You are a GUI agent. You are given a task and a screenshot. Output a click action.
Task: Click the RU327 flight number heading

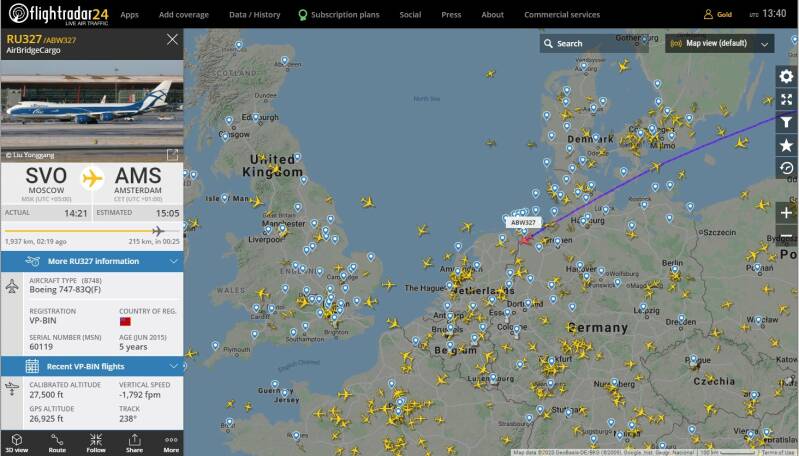click(x=24, y=39)
